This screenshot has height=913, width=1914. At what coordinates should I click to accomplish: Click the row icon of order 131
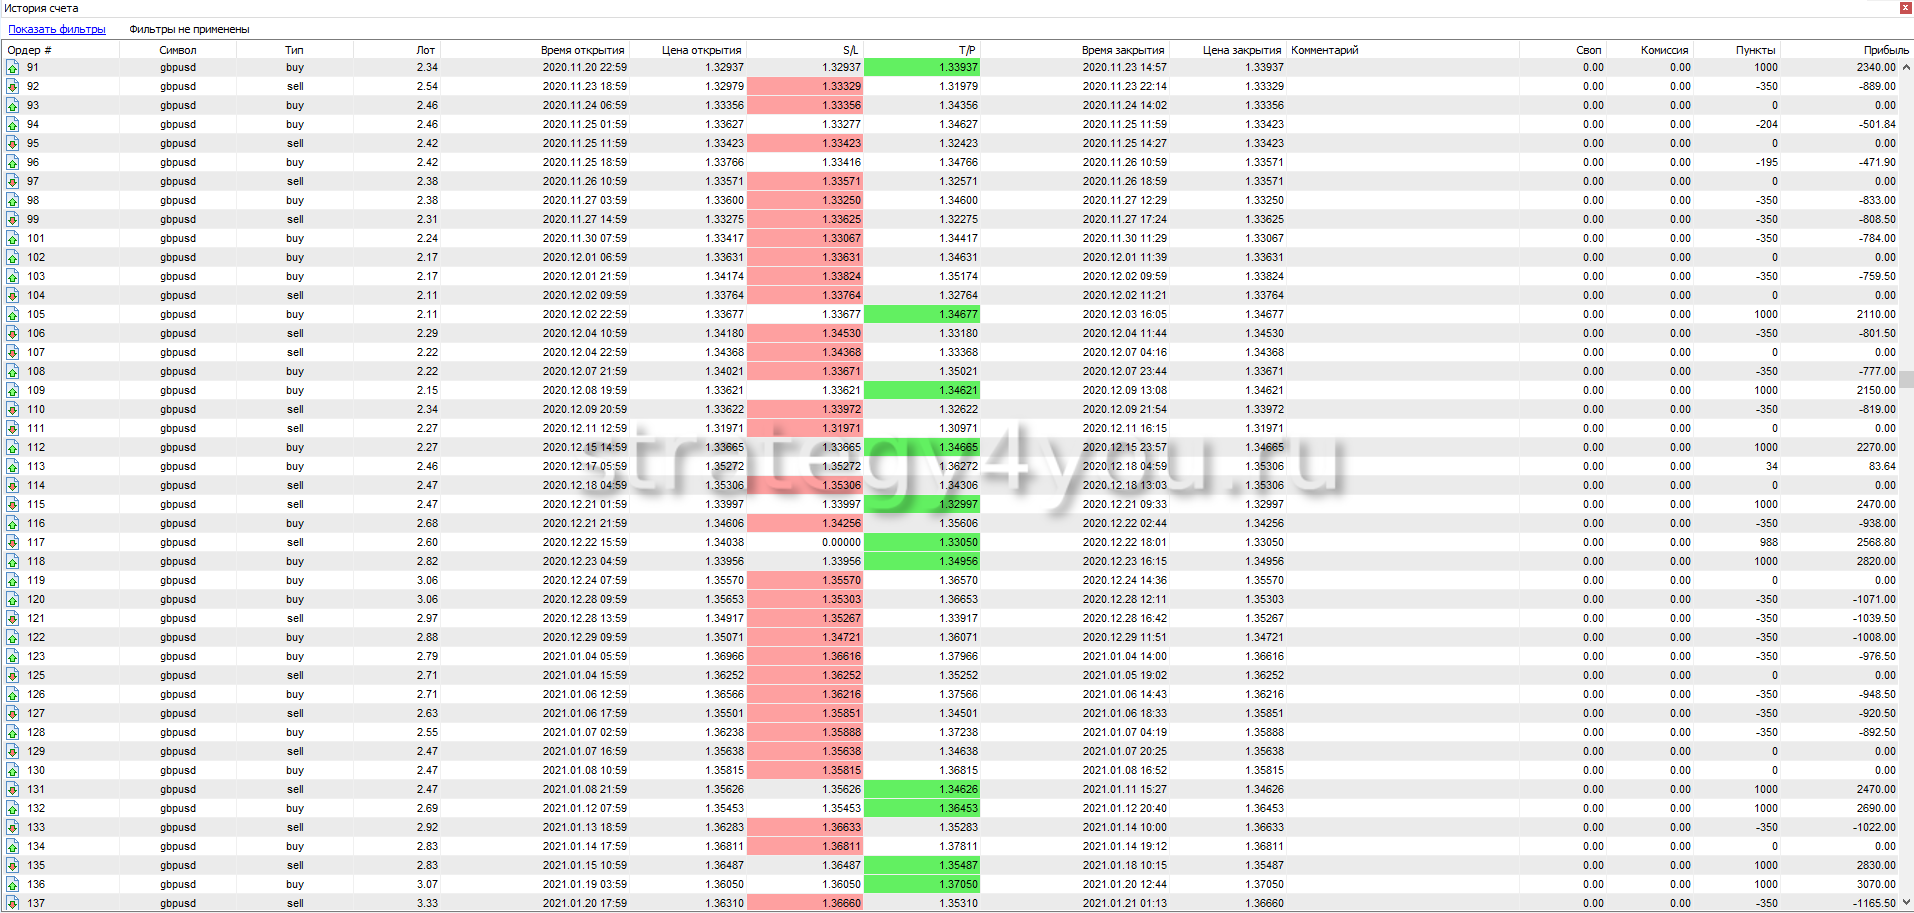(x=13, y=790)
